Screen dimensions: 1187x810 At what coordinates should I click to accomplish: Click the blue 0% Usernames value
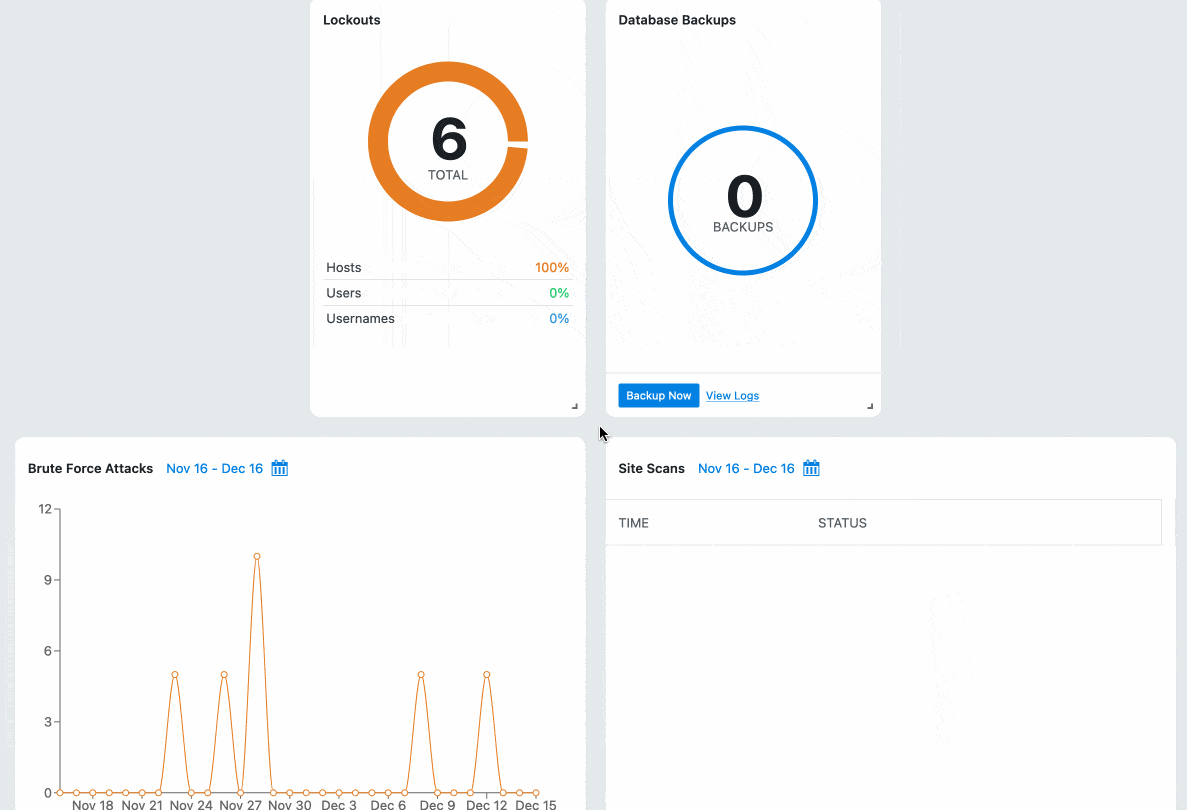click(559, 319)
